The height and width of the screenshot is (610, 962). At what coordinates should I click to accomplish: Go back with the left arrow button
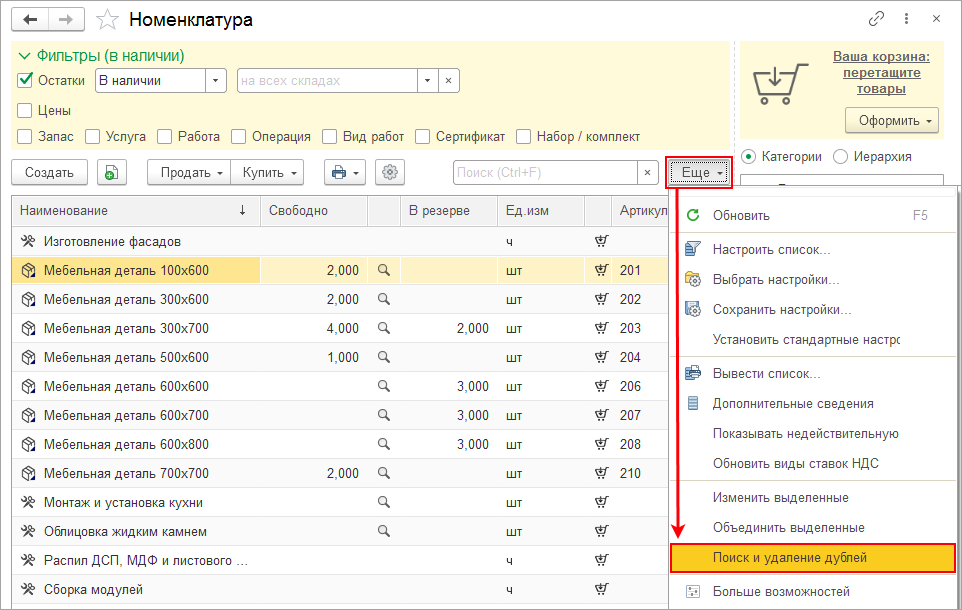coord(29,20)
